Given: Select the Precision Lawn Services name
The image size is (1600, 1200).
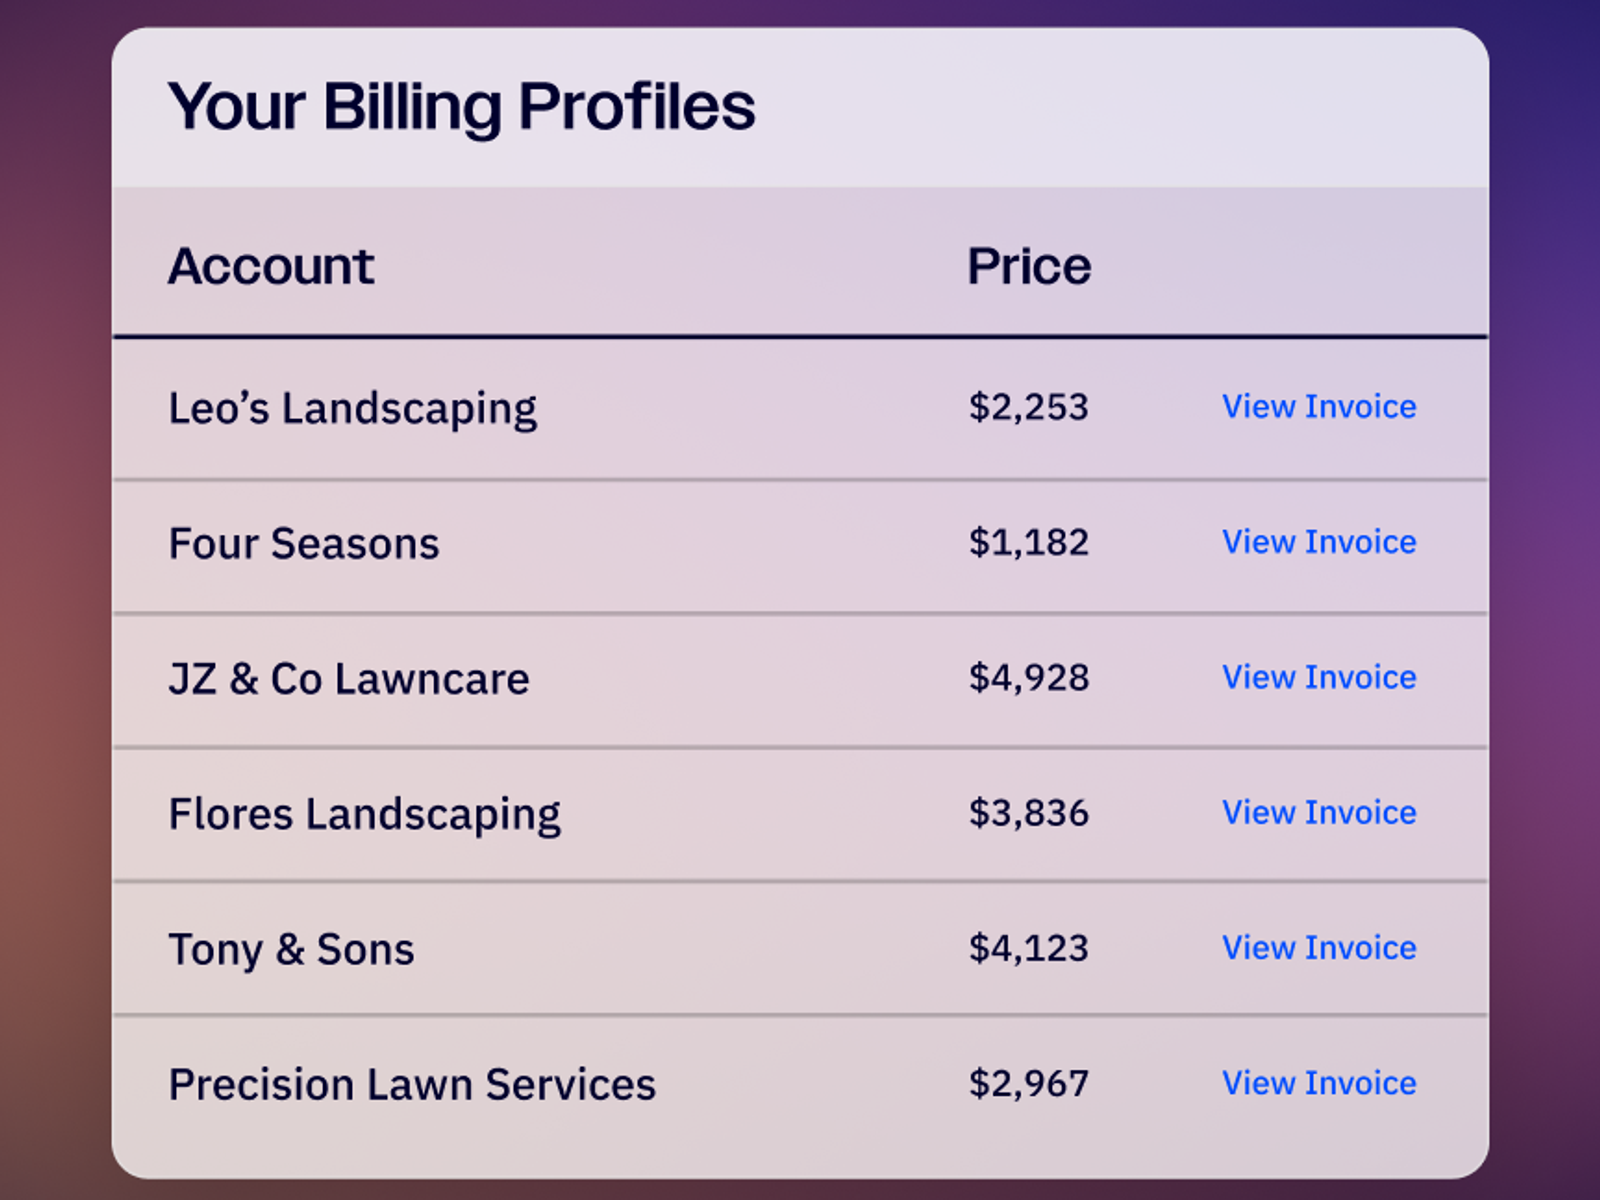Looking at the screenshot, I should 411,1084.
